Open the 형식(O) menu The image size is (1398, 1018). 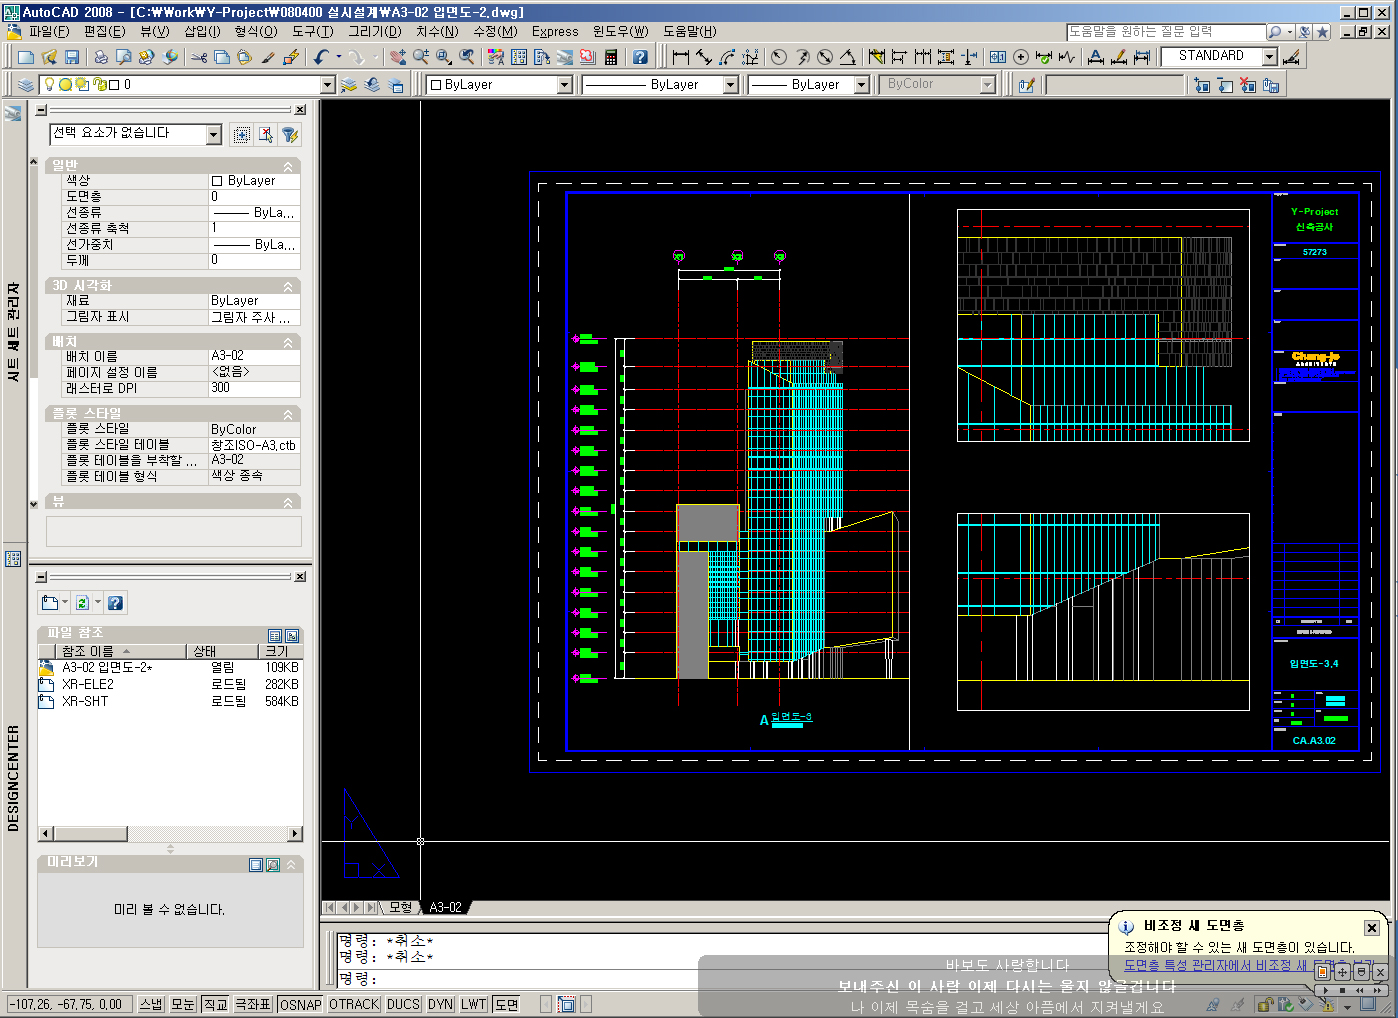255,31
